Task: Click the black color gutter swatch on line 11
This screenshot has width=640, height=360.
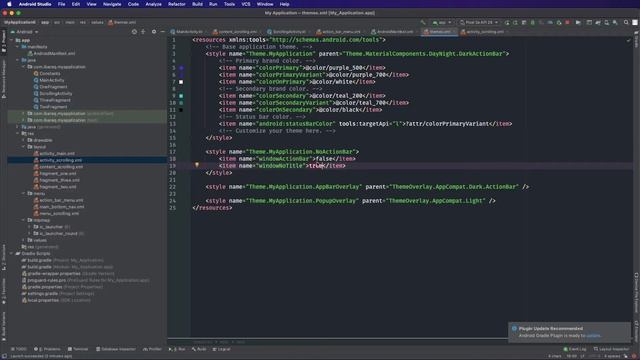Action: (x=181, y=110)
